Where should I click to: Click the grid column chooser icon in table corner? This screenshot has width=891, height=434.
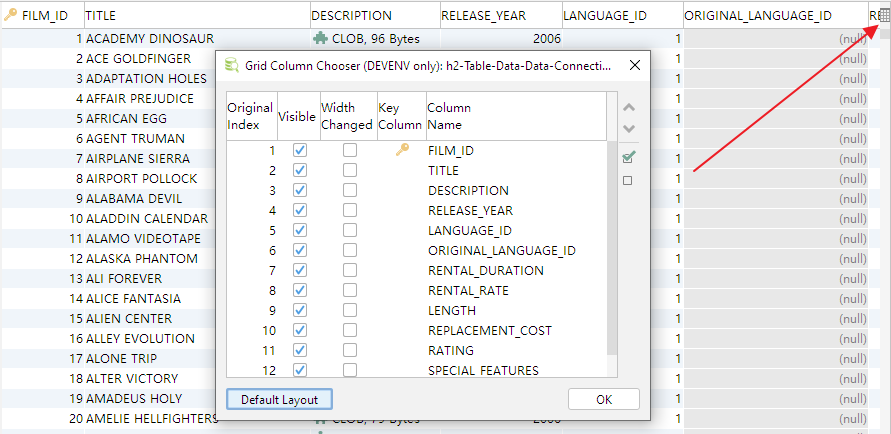tap(884, 15)
